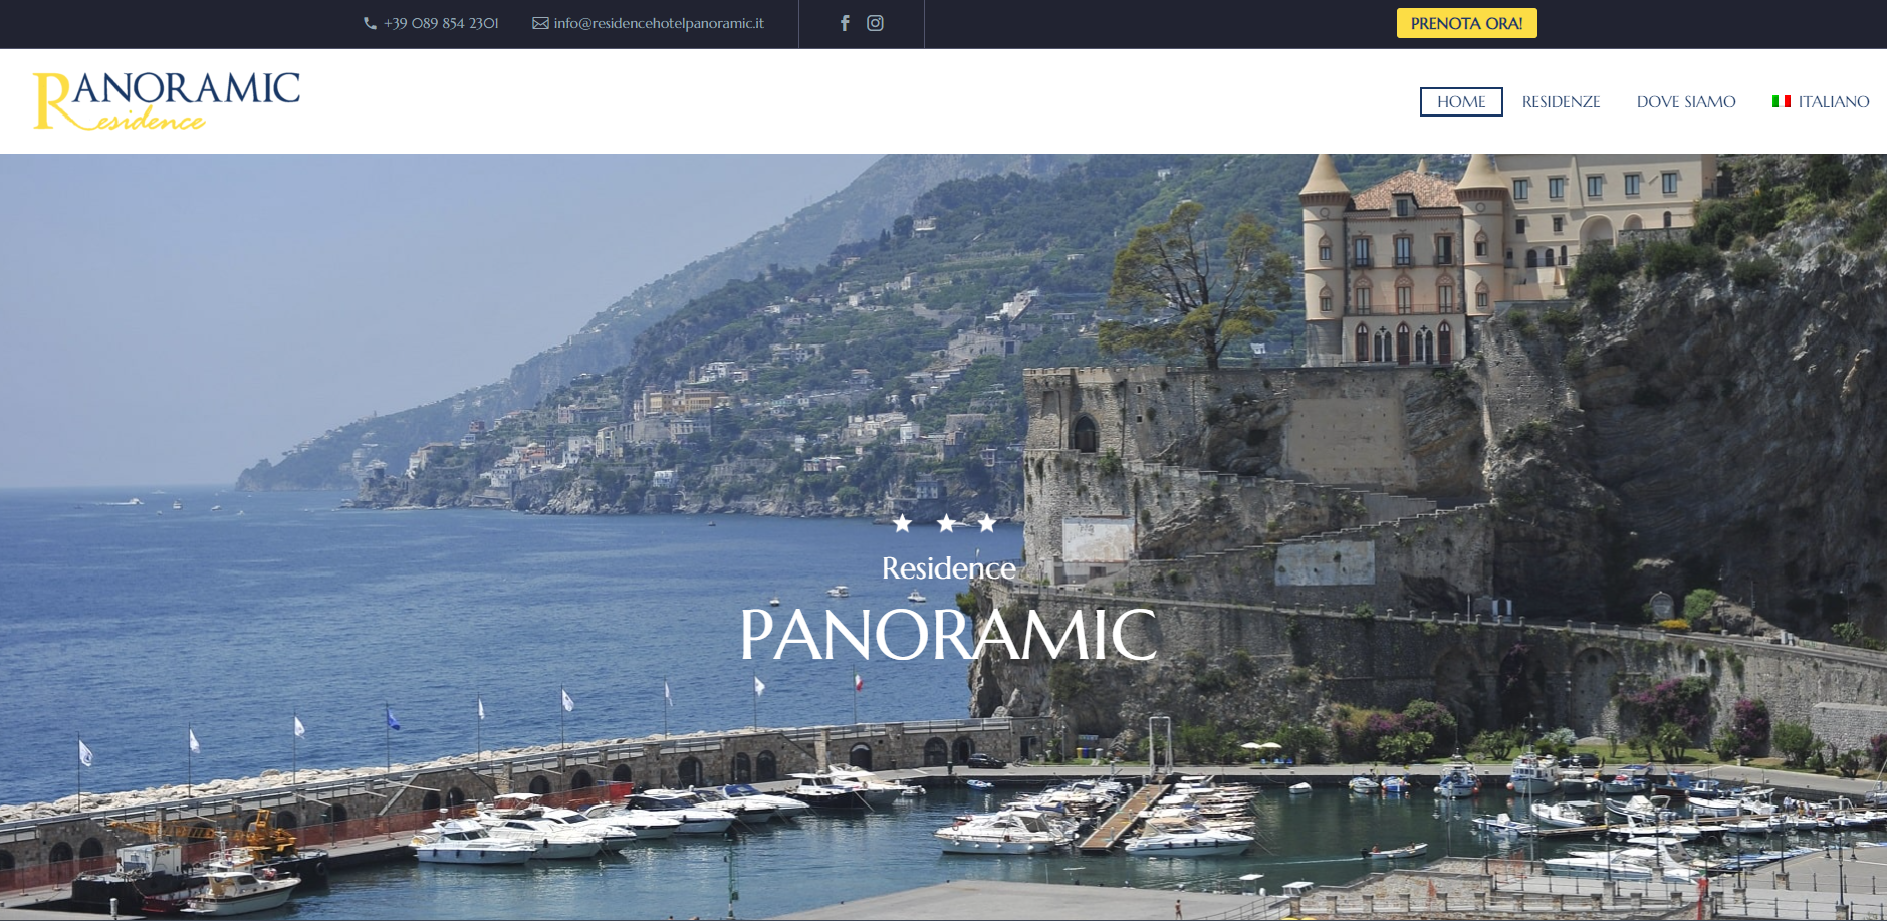Image resolution: width=1887 pixels, height=921 pixels.
Task: Select the HOME menu item
Action: [x=1460, y=102]
